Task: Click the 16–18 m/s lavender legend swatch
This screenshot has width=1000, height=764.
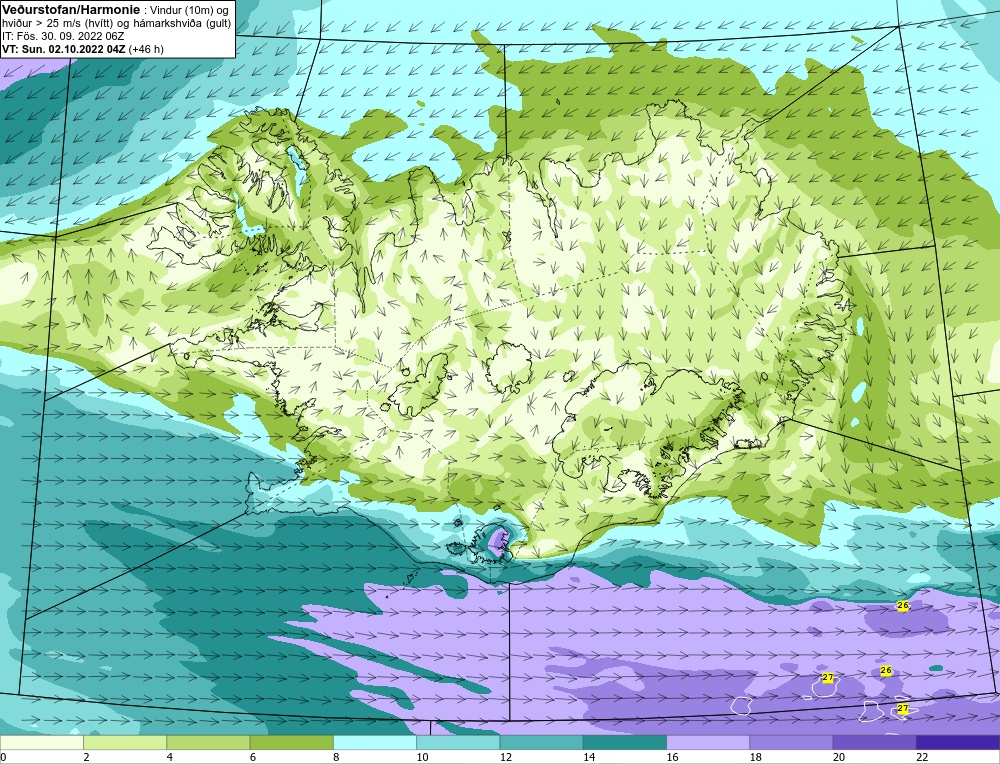Action: pos(708,742)
